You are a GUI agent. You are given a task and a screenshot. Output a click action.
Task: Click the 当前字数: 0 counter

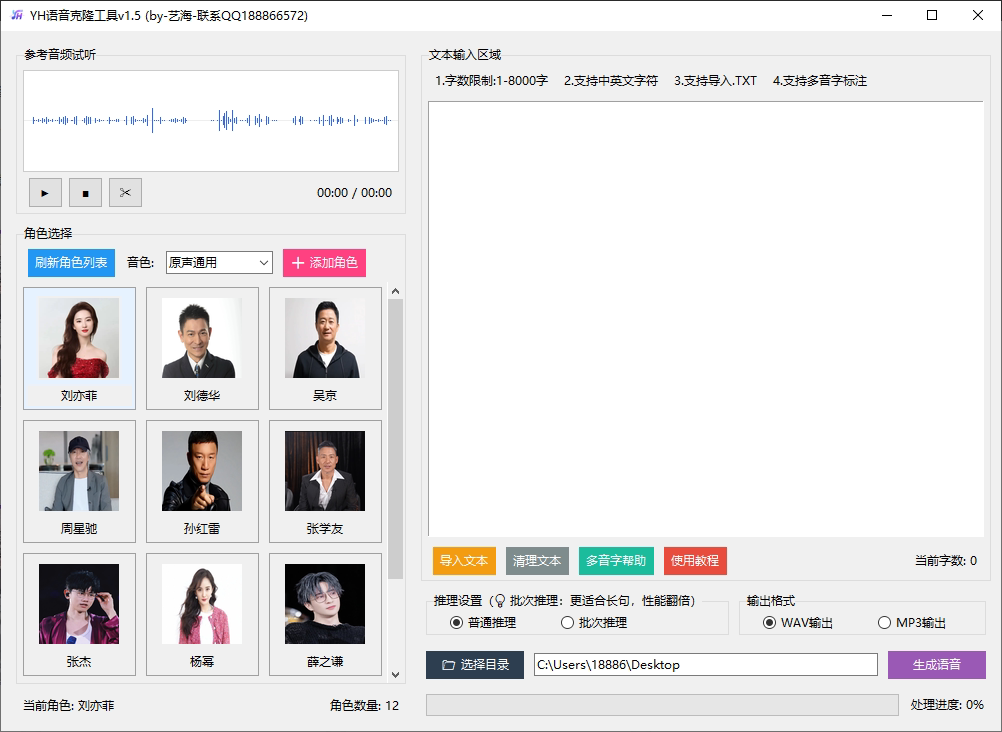[x=946, y=561]
